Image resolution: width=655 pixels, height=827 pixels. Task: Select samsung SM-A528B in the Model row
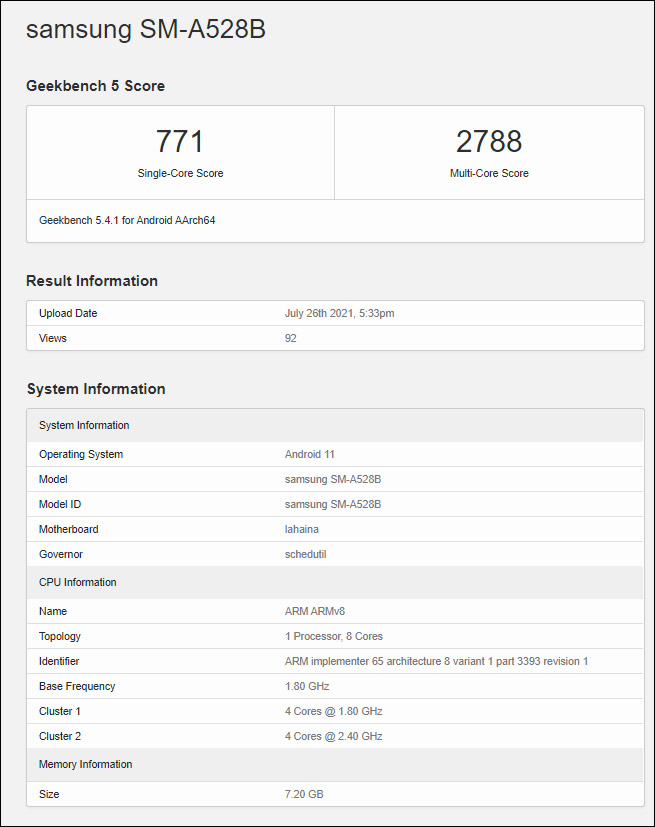pyautogui.click(x=333, y=479)
